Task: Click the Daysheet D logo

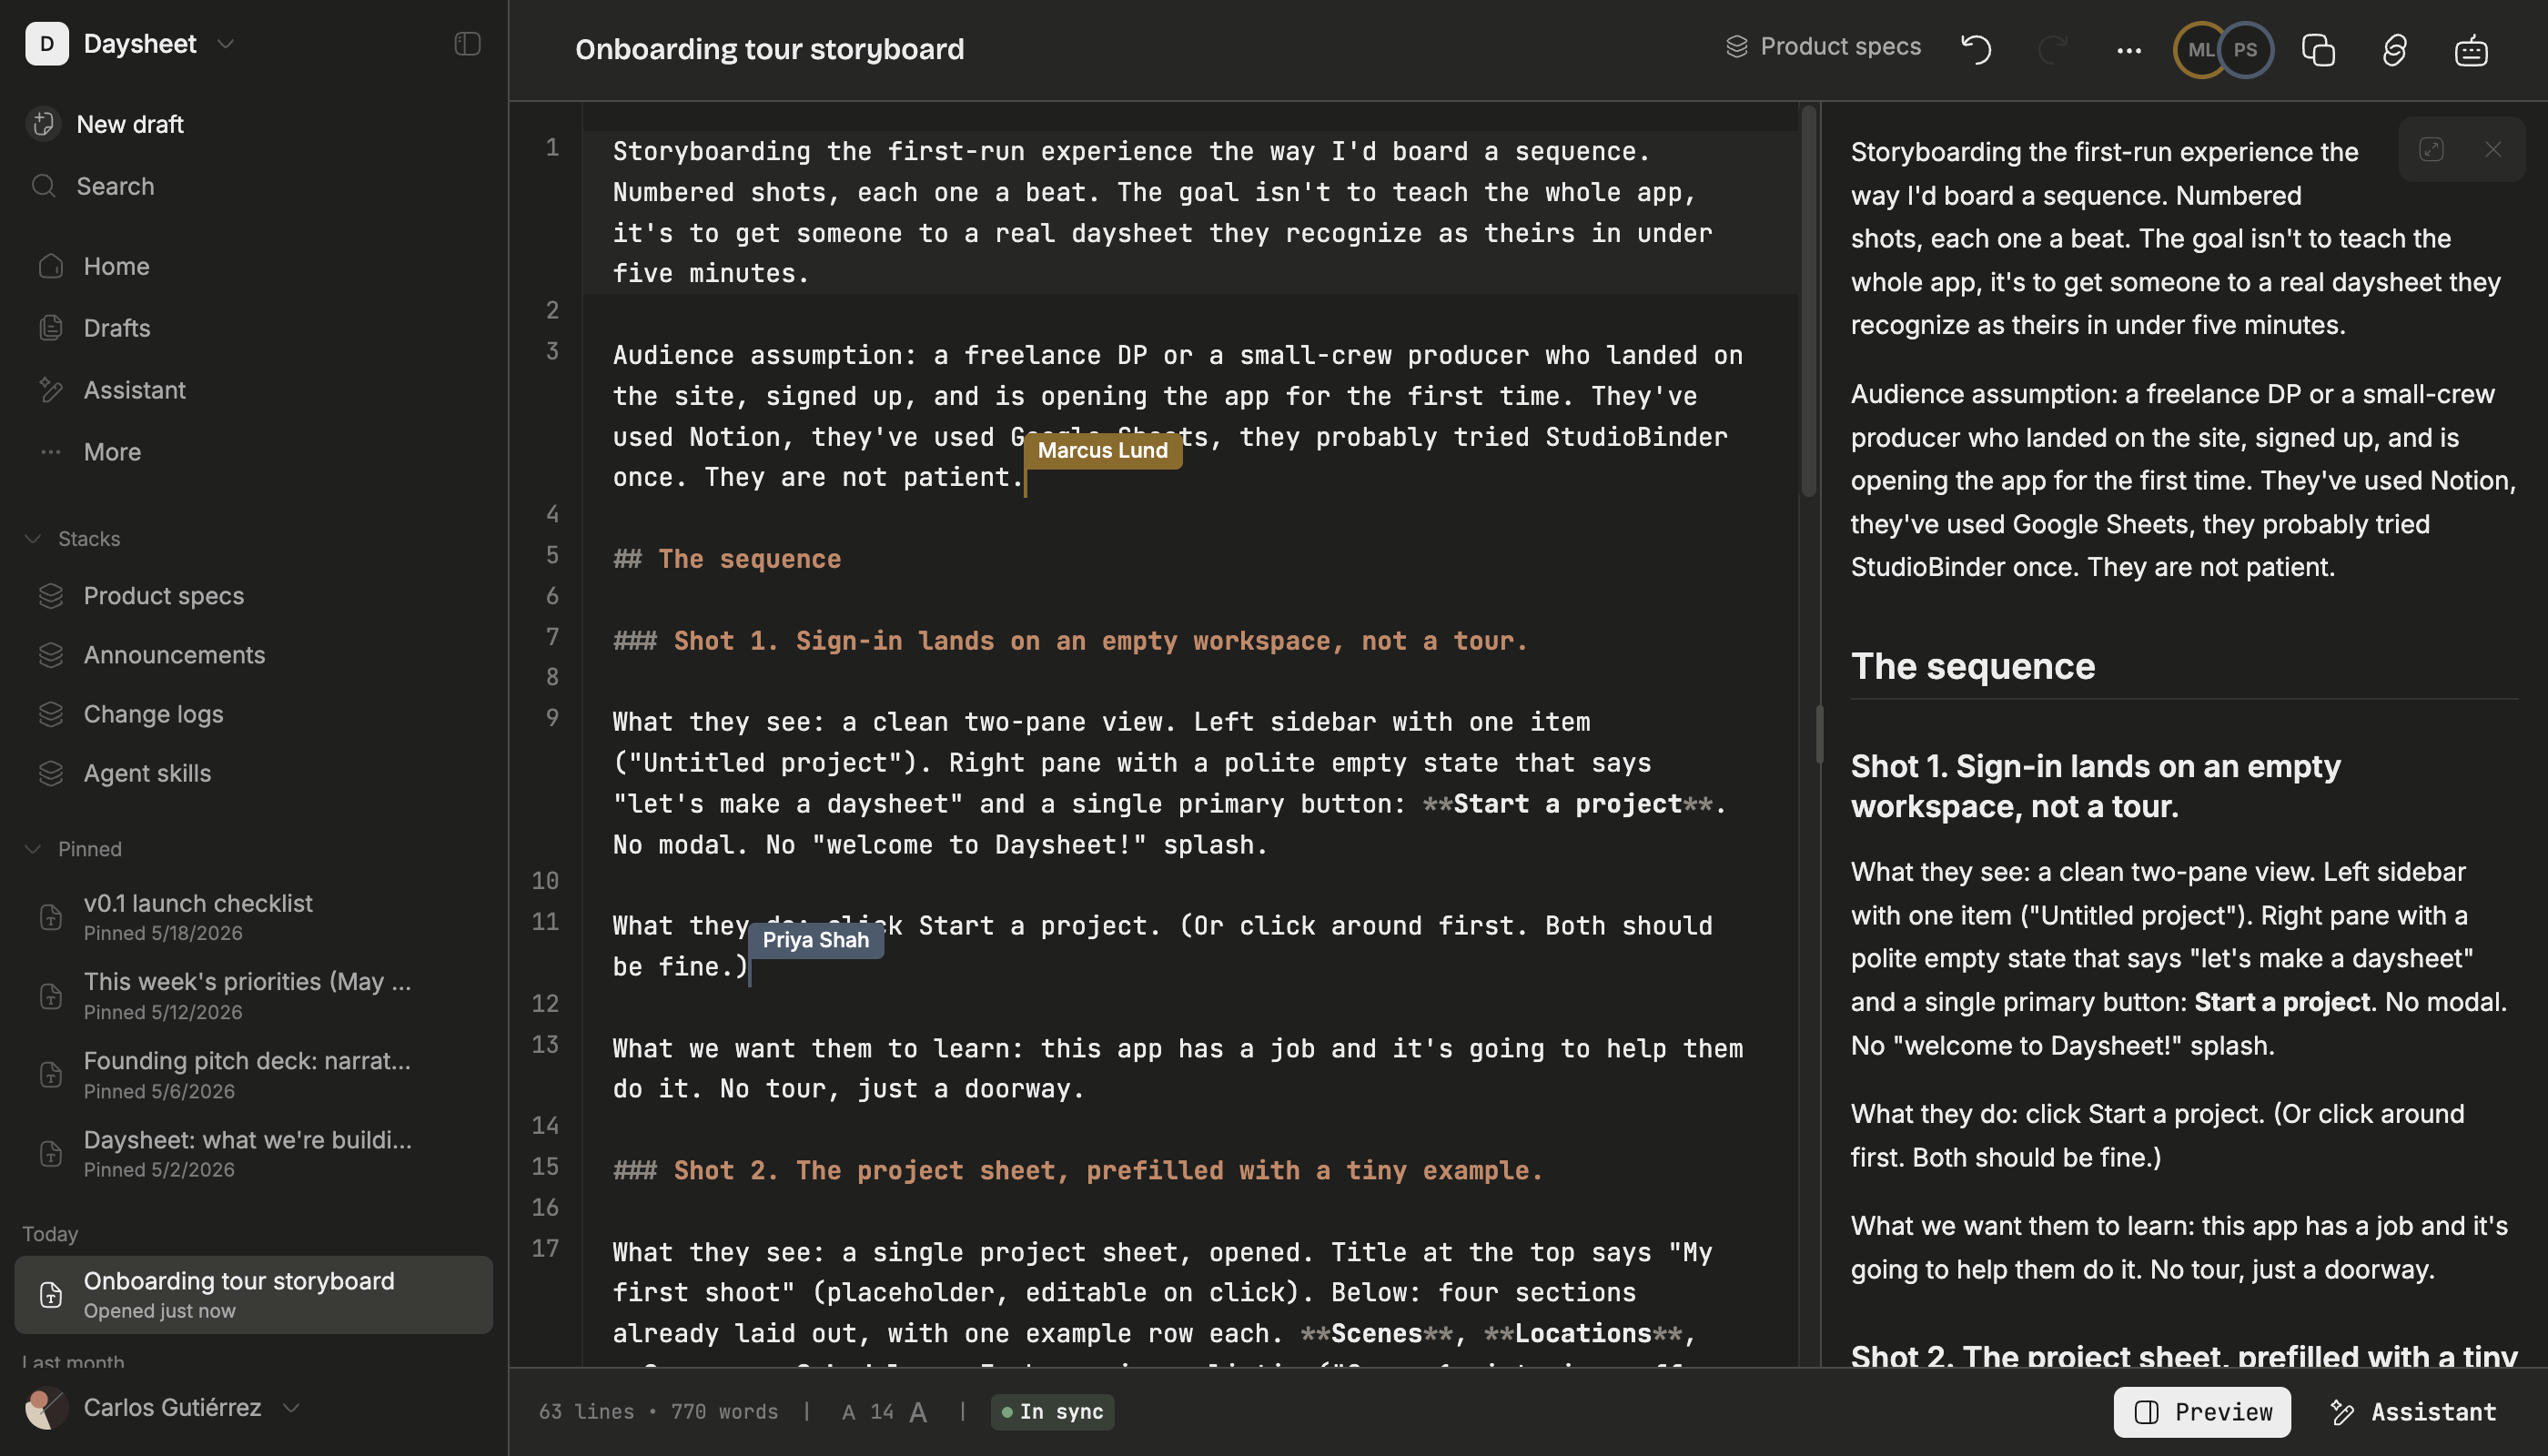Action: 46,44
